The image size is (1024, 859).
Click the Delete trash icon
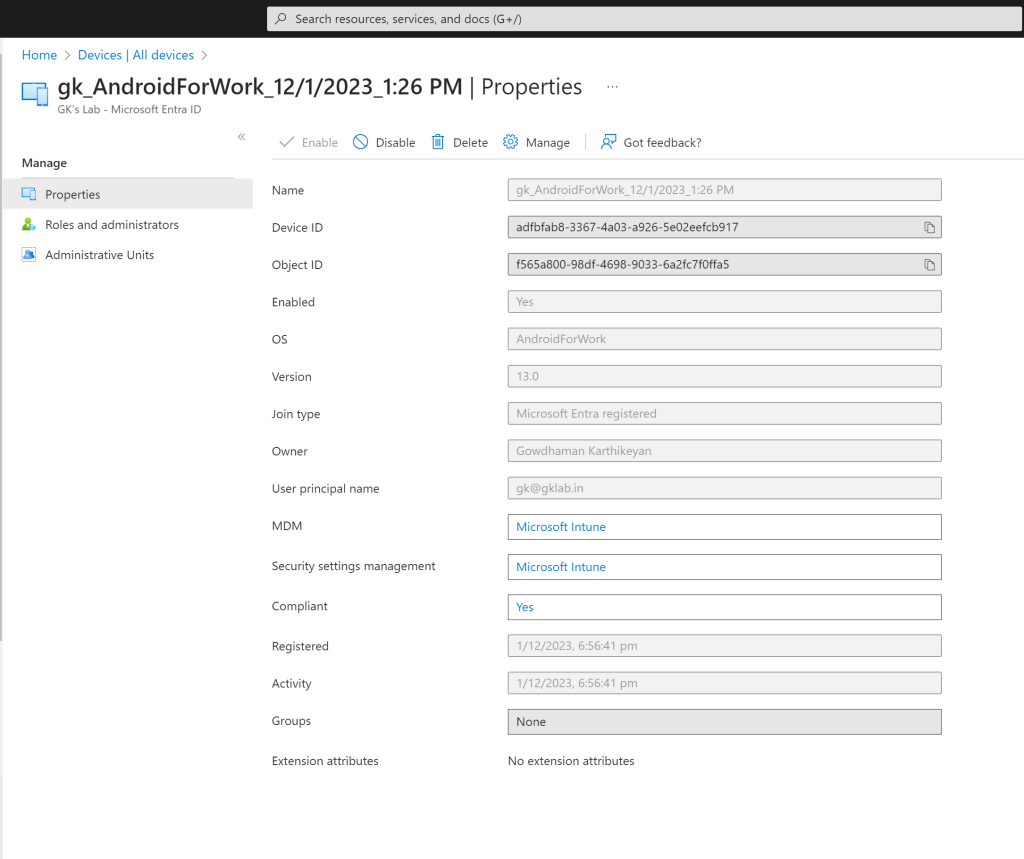[438, 142]
